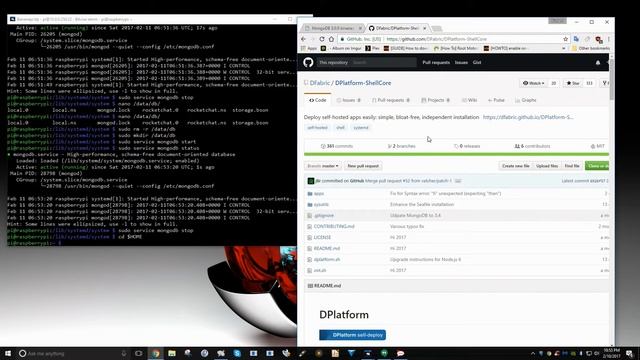Click Pull requests in GitHub header
Image resolution: width=640 pixels, height=360 pixels.
coord(436,62)
